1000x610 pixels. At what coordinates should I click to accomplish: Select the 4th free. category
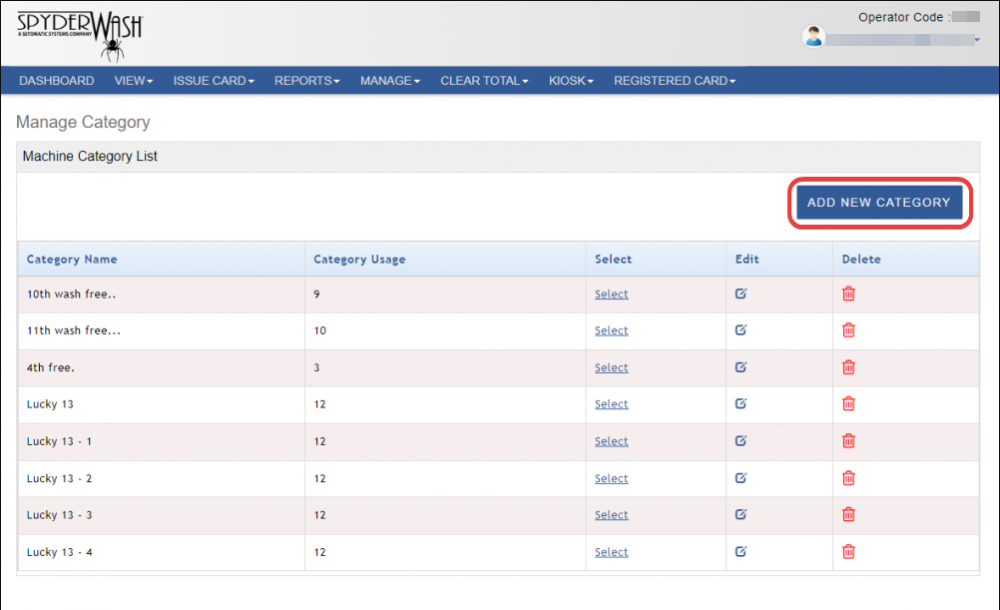[611, 367]
